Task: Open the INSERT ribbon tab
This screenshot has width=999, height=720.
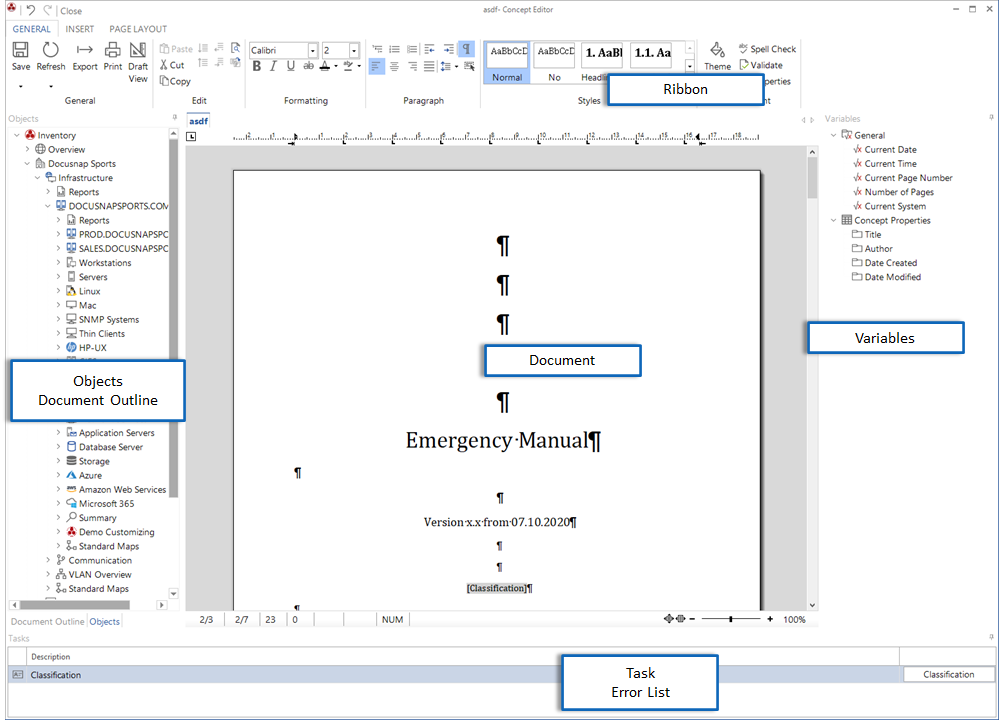Action: click(80, 29)
